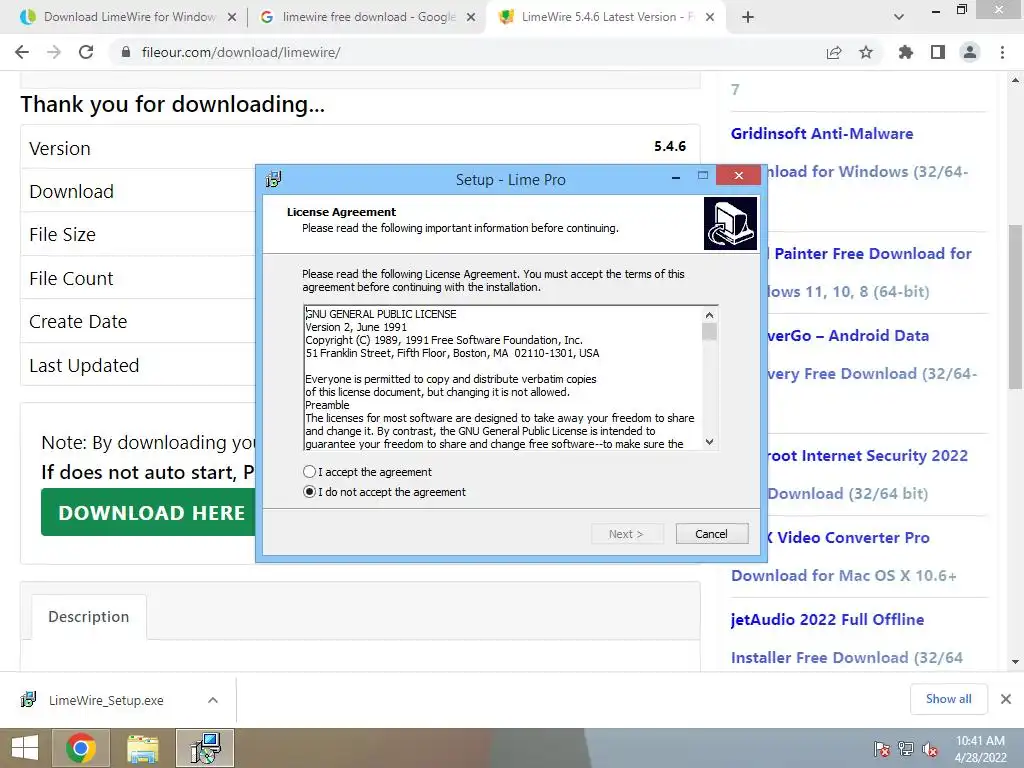
Task: Open the Chrome extensions puzzle icon
Action: pos(906,52)
